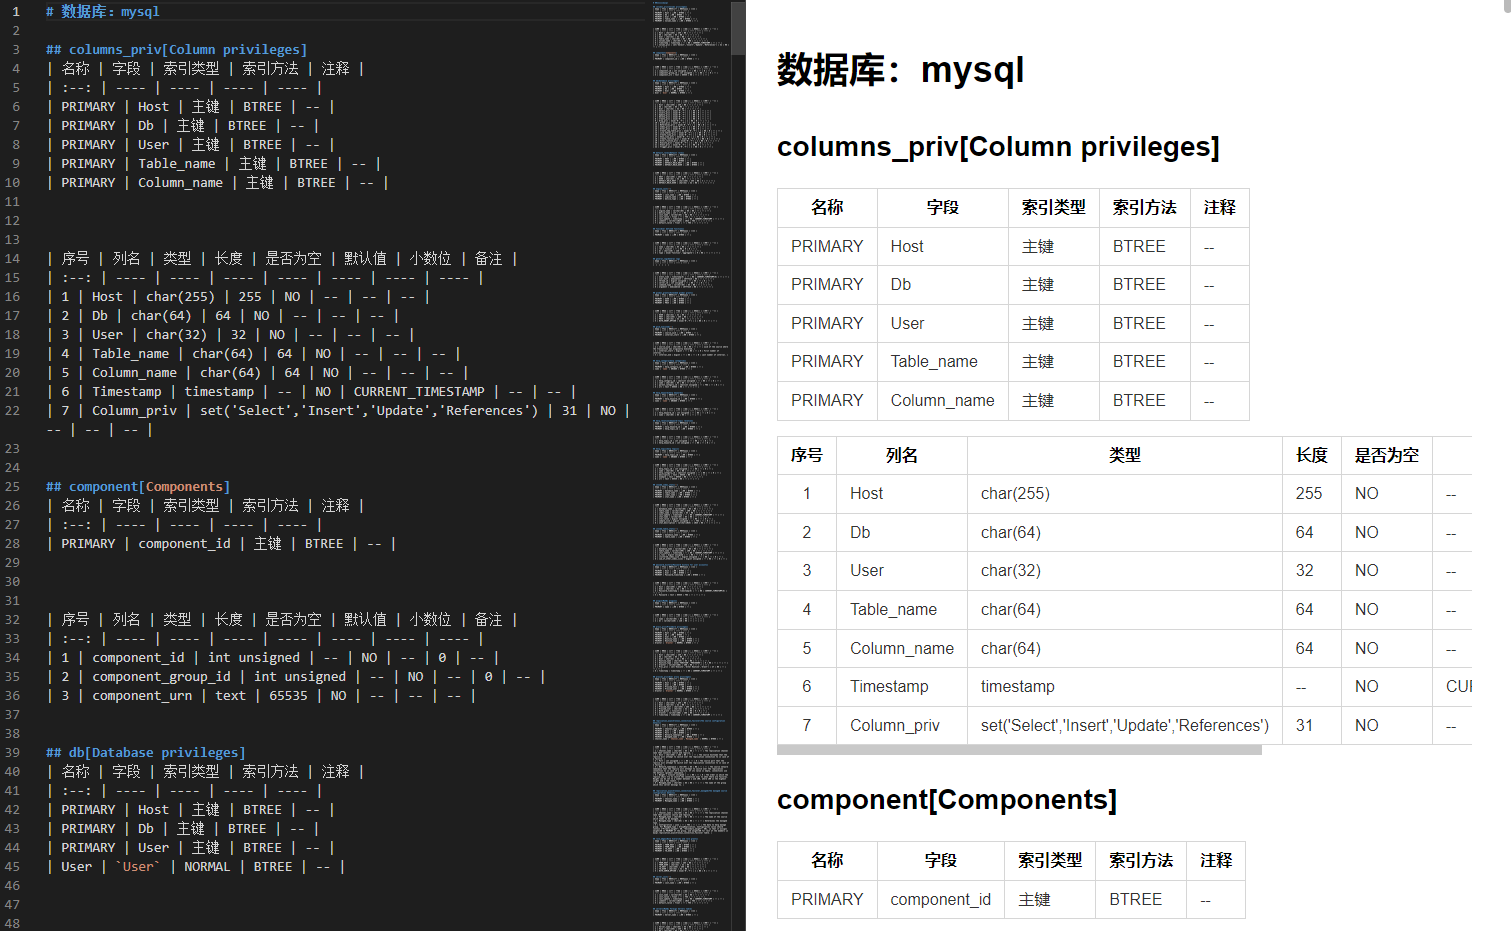
Task: Click heading "db[Database privileges]" on line 39
Action: (146, 752)
